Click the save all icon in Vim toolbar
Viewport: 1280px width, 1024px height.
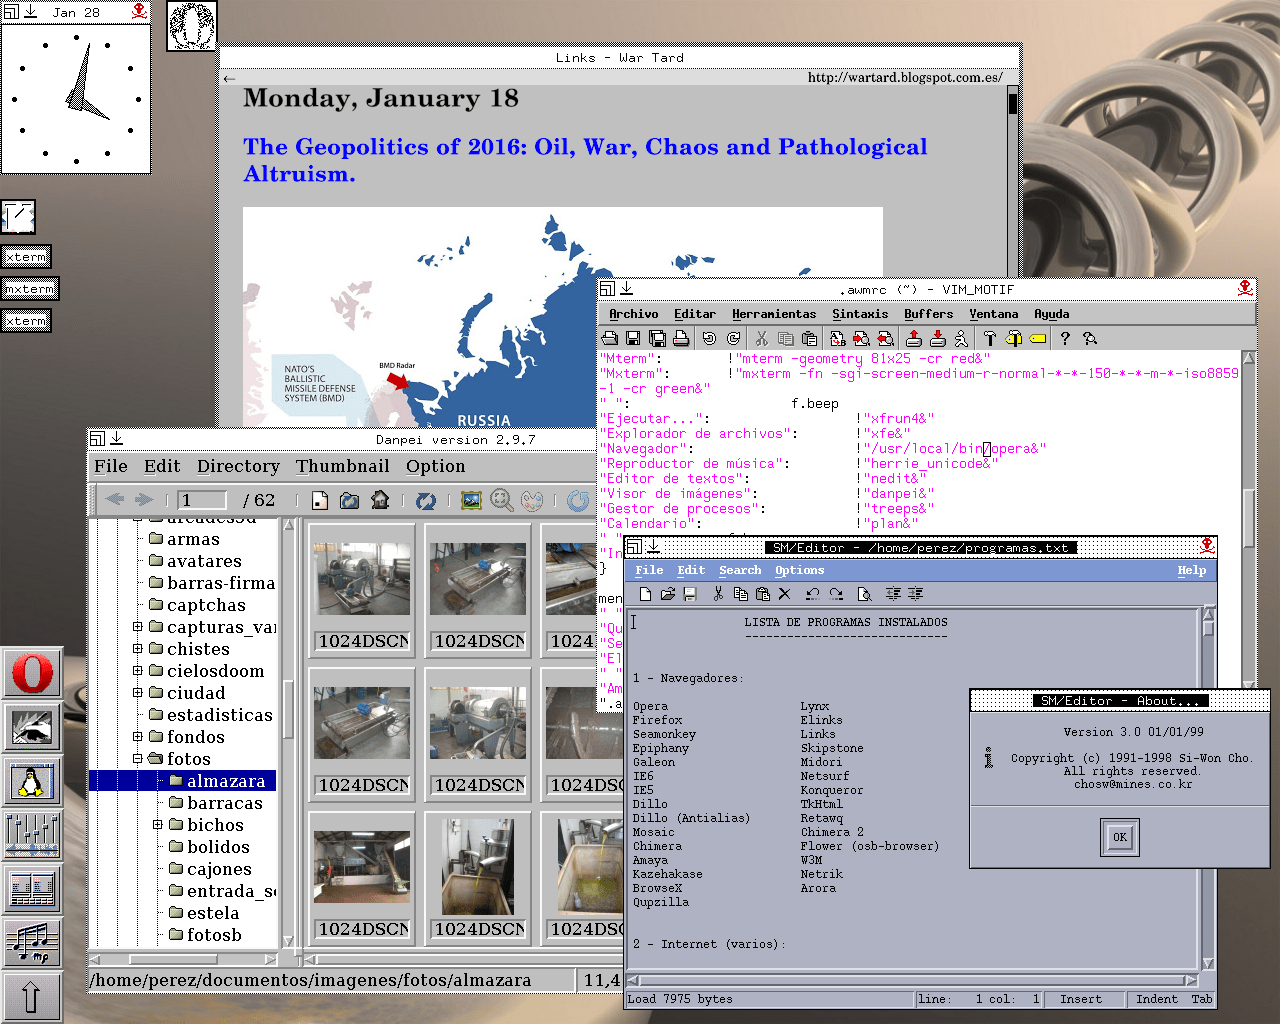click(x=657, y=339)
